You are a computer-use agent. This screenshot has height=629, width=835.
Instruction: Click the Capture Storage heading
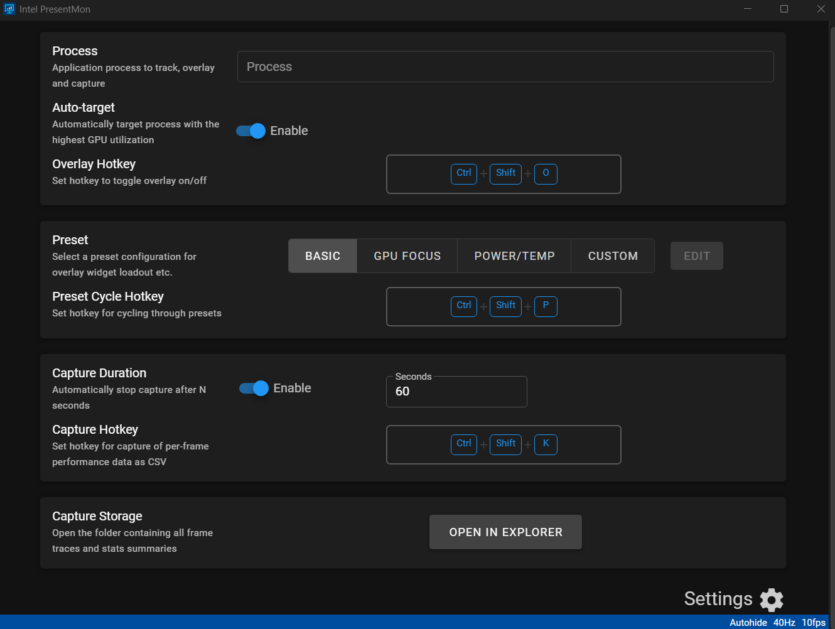97,516
